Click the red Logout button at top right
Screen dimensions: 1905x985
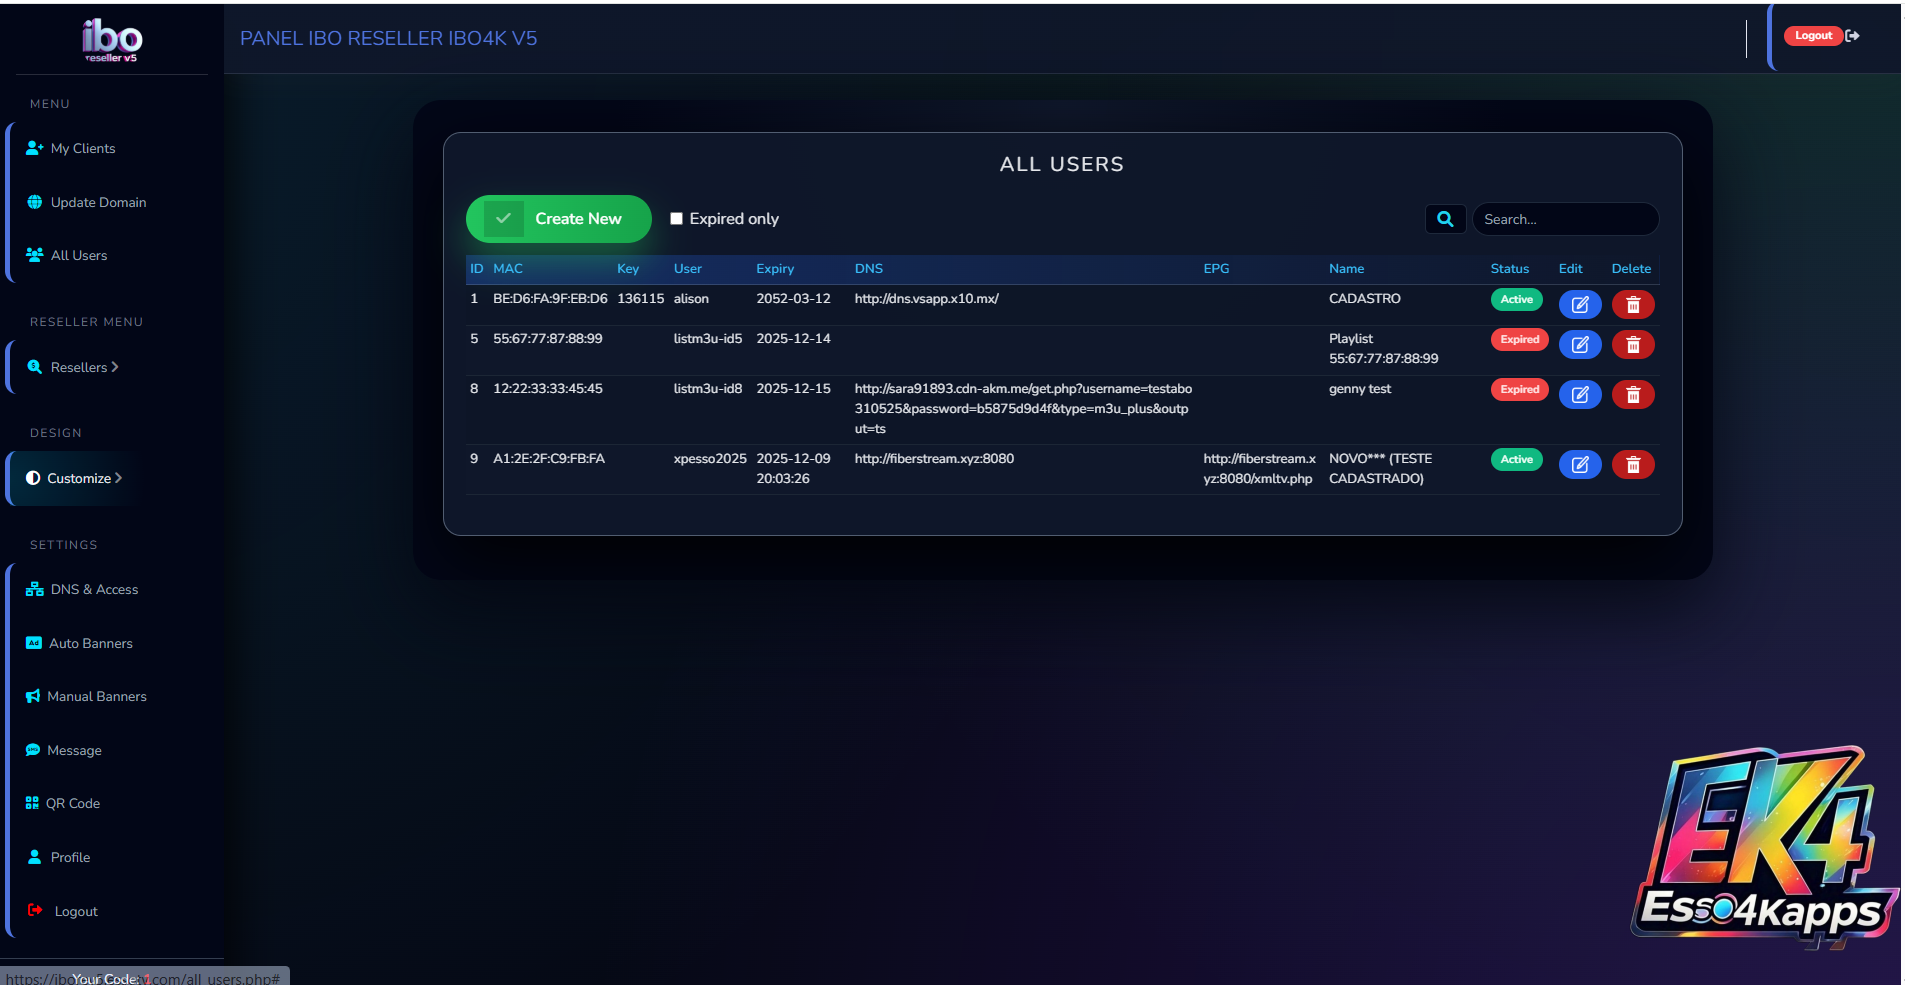(1812, 36)
